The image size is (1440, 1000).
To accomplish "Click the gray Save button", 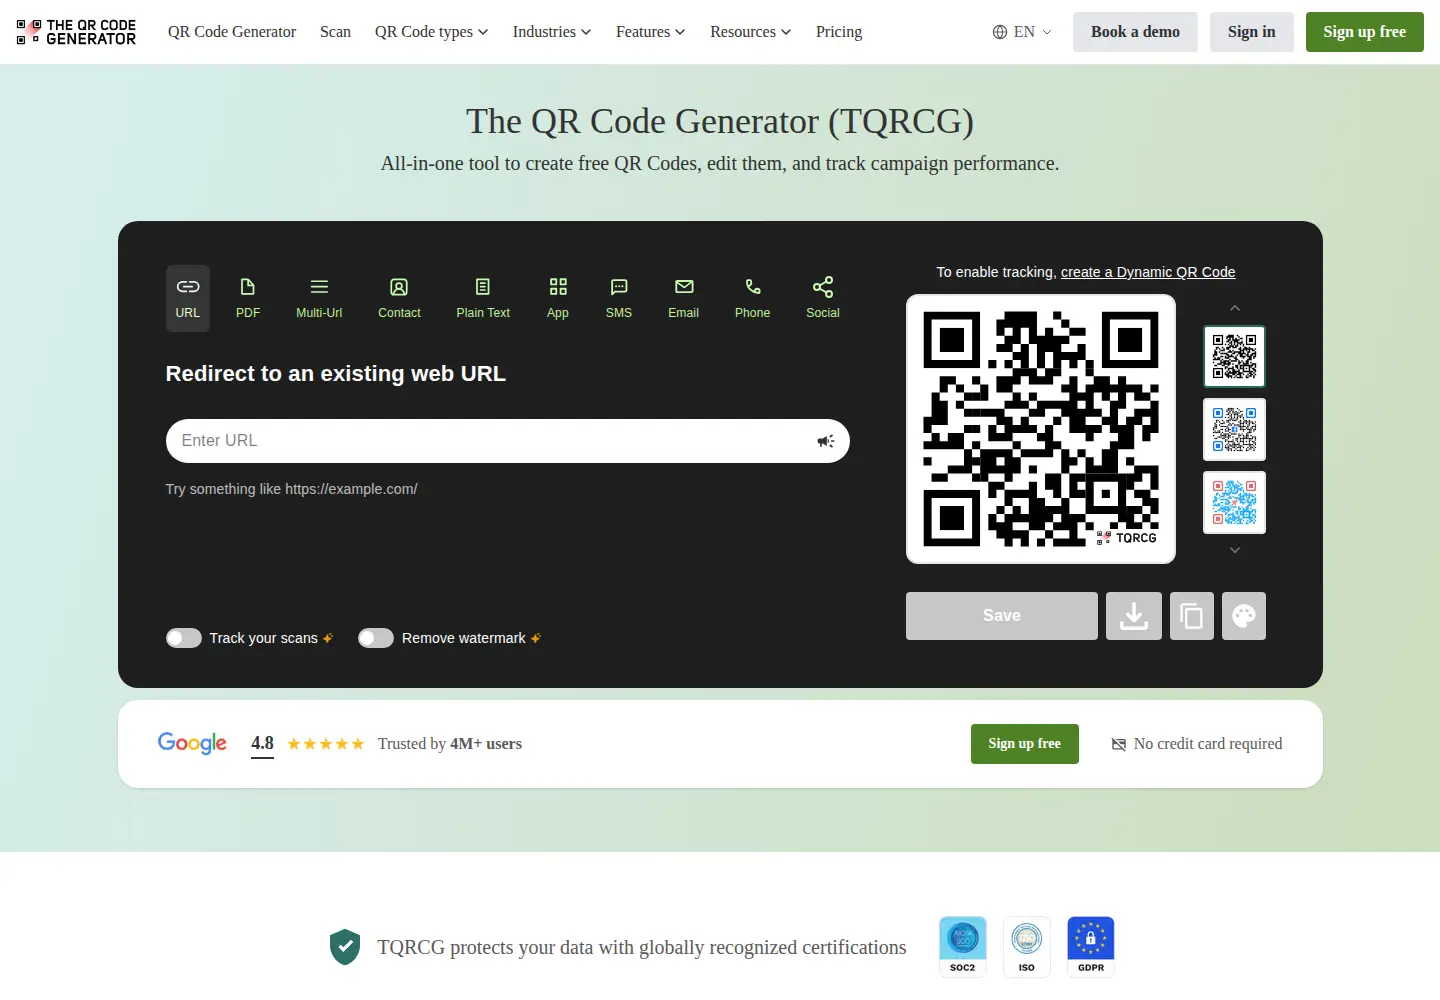I will pos(1002,616).
